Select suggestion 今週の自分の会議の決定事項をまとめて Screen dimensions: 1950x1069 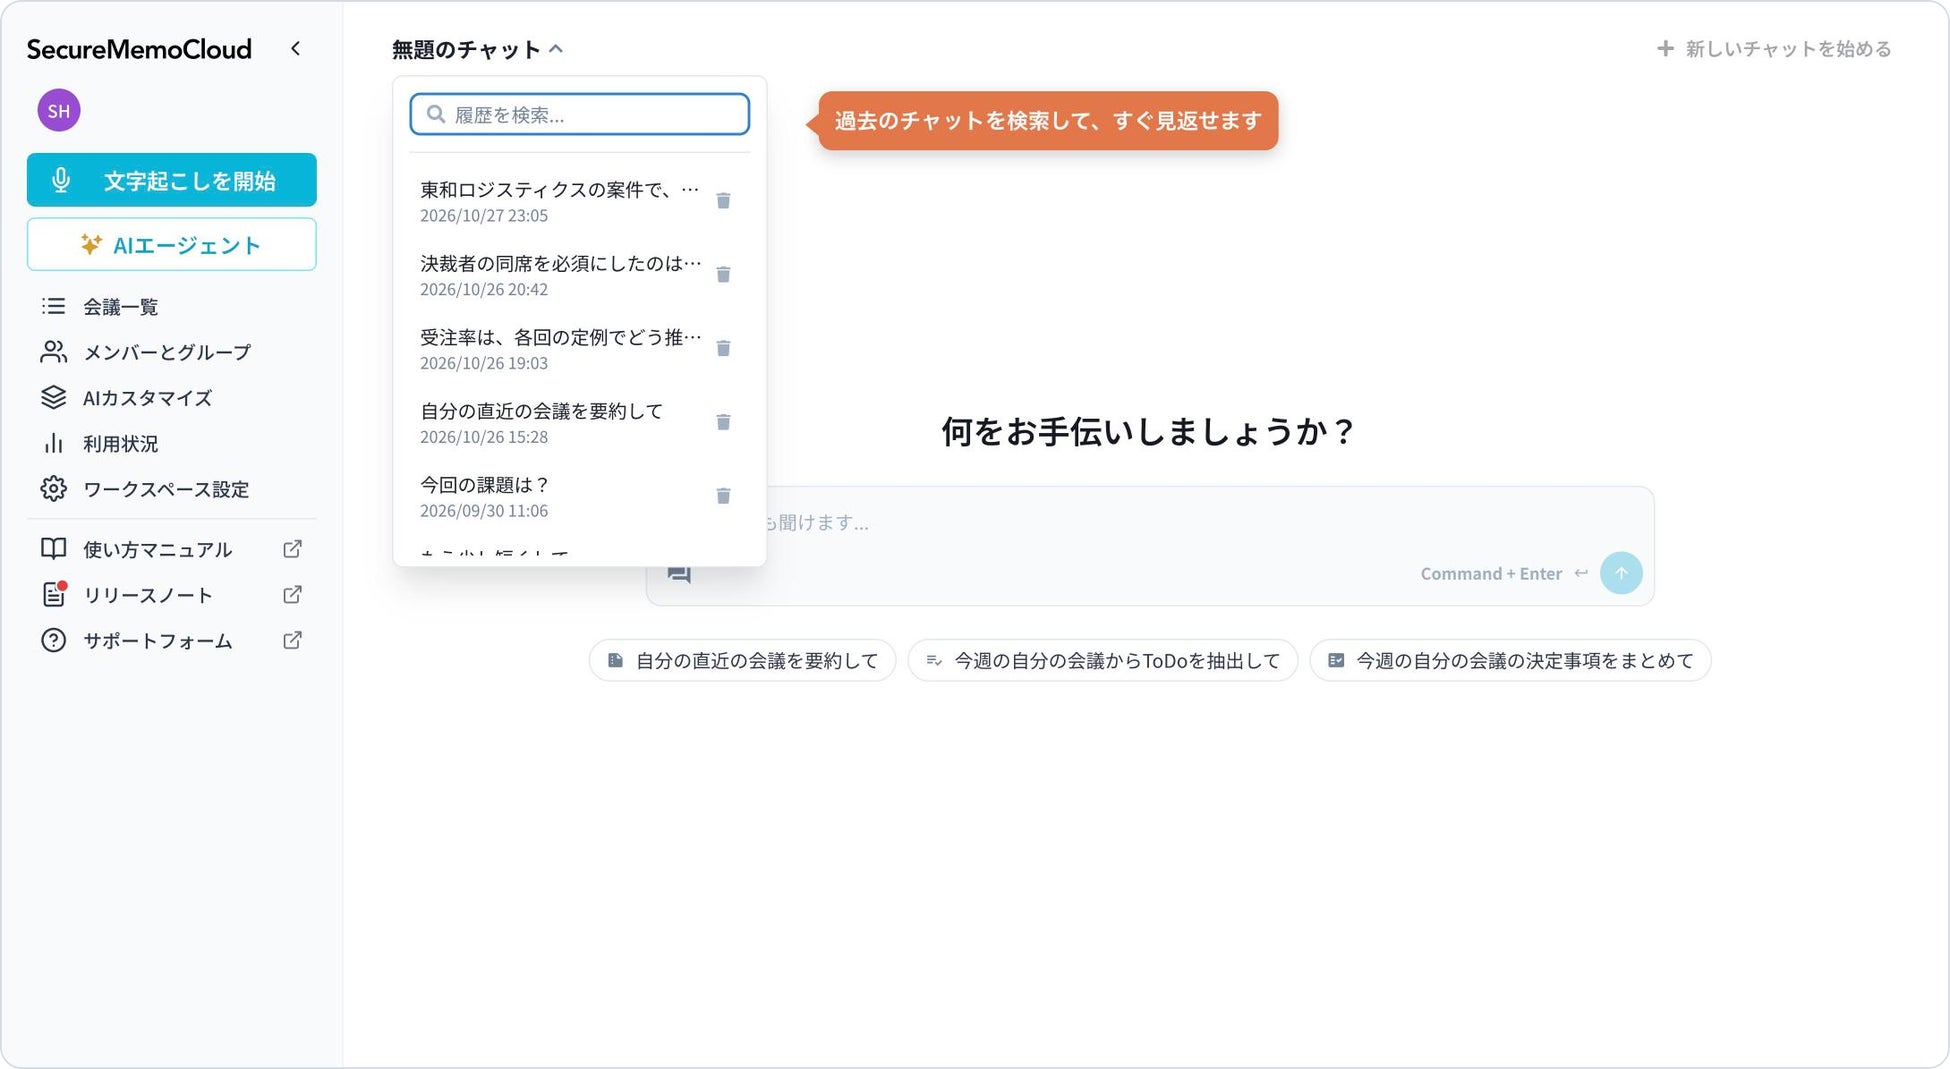click(x=1510, y=661)
